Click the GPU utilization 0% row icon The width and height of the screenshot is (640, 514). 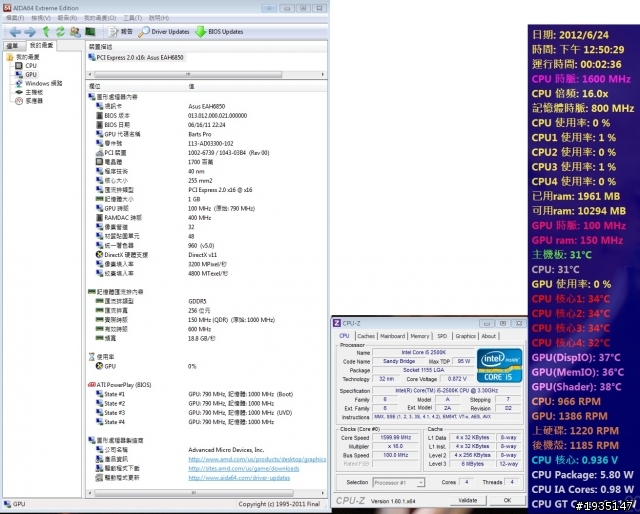coord(99,366)
